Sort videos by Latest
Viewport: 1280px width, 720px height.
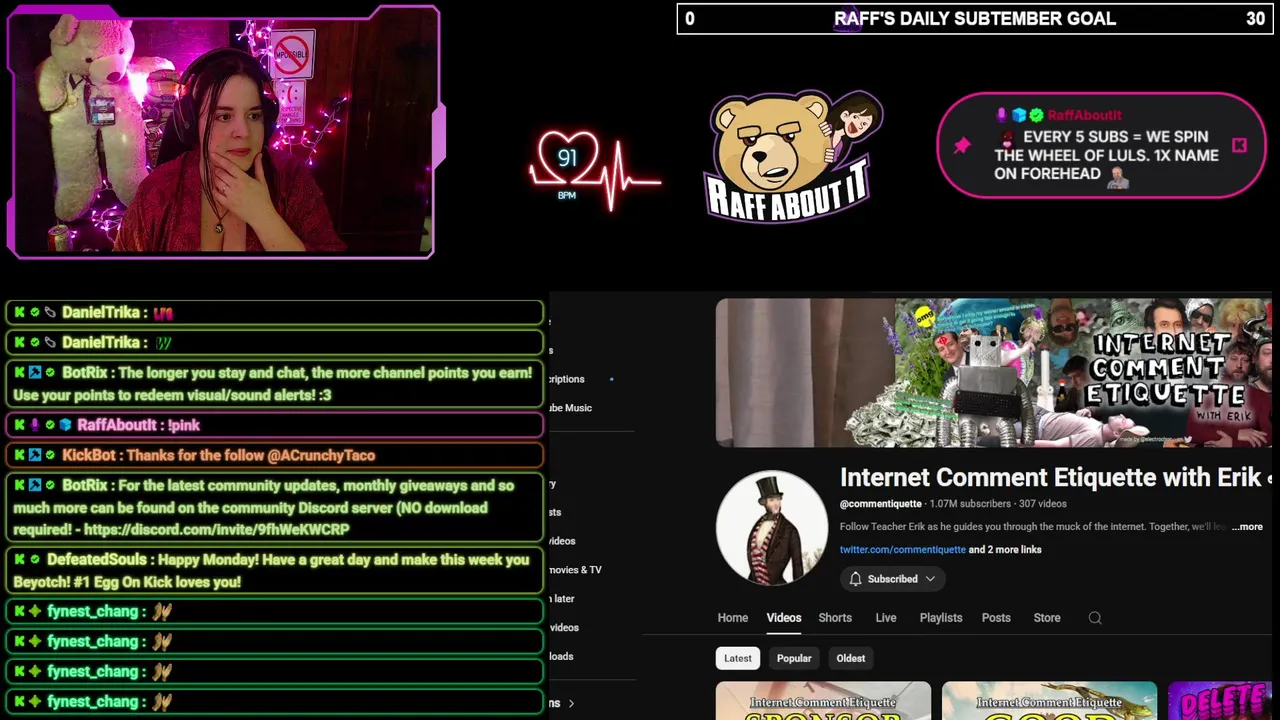tap(738, 658)
